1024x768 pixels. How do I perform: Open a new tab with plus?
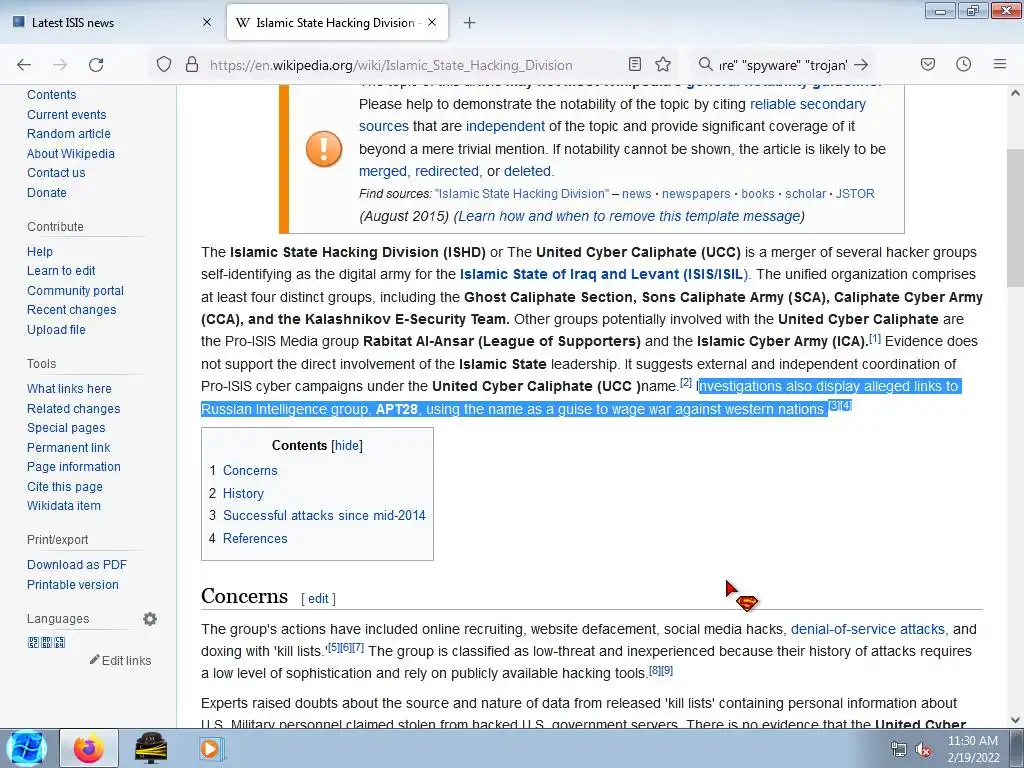click(469, 23)
